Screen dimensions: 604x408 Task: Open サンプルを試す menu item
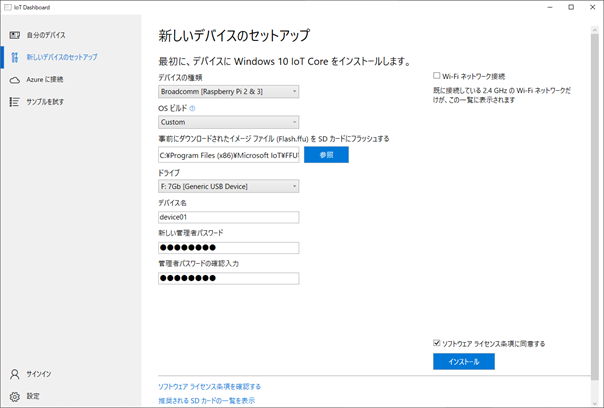point(45,102)
